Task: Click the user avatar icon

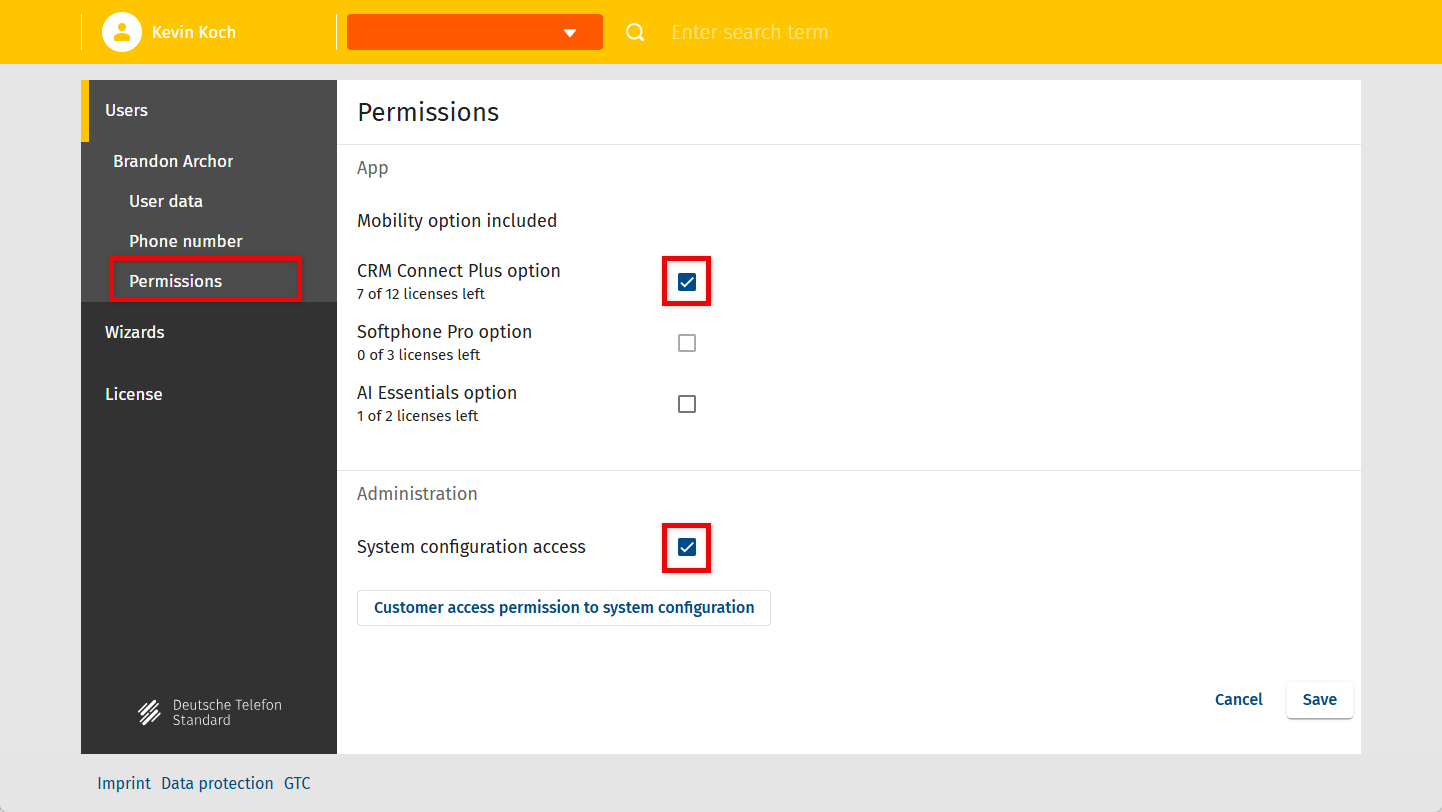Action: tap(121, 32)
